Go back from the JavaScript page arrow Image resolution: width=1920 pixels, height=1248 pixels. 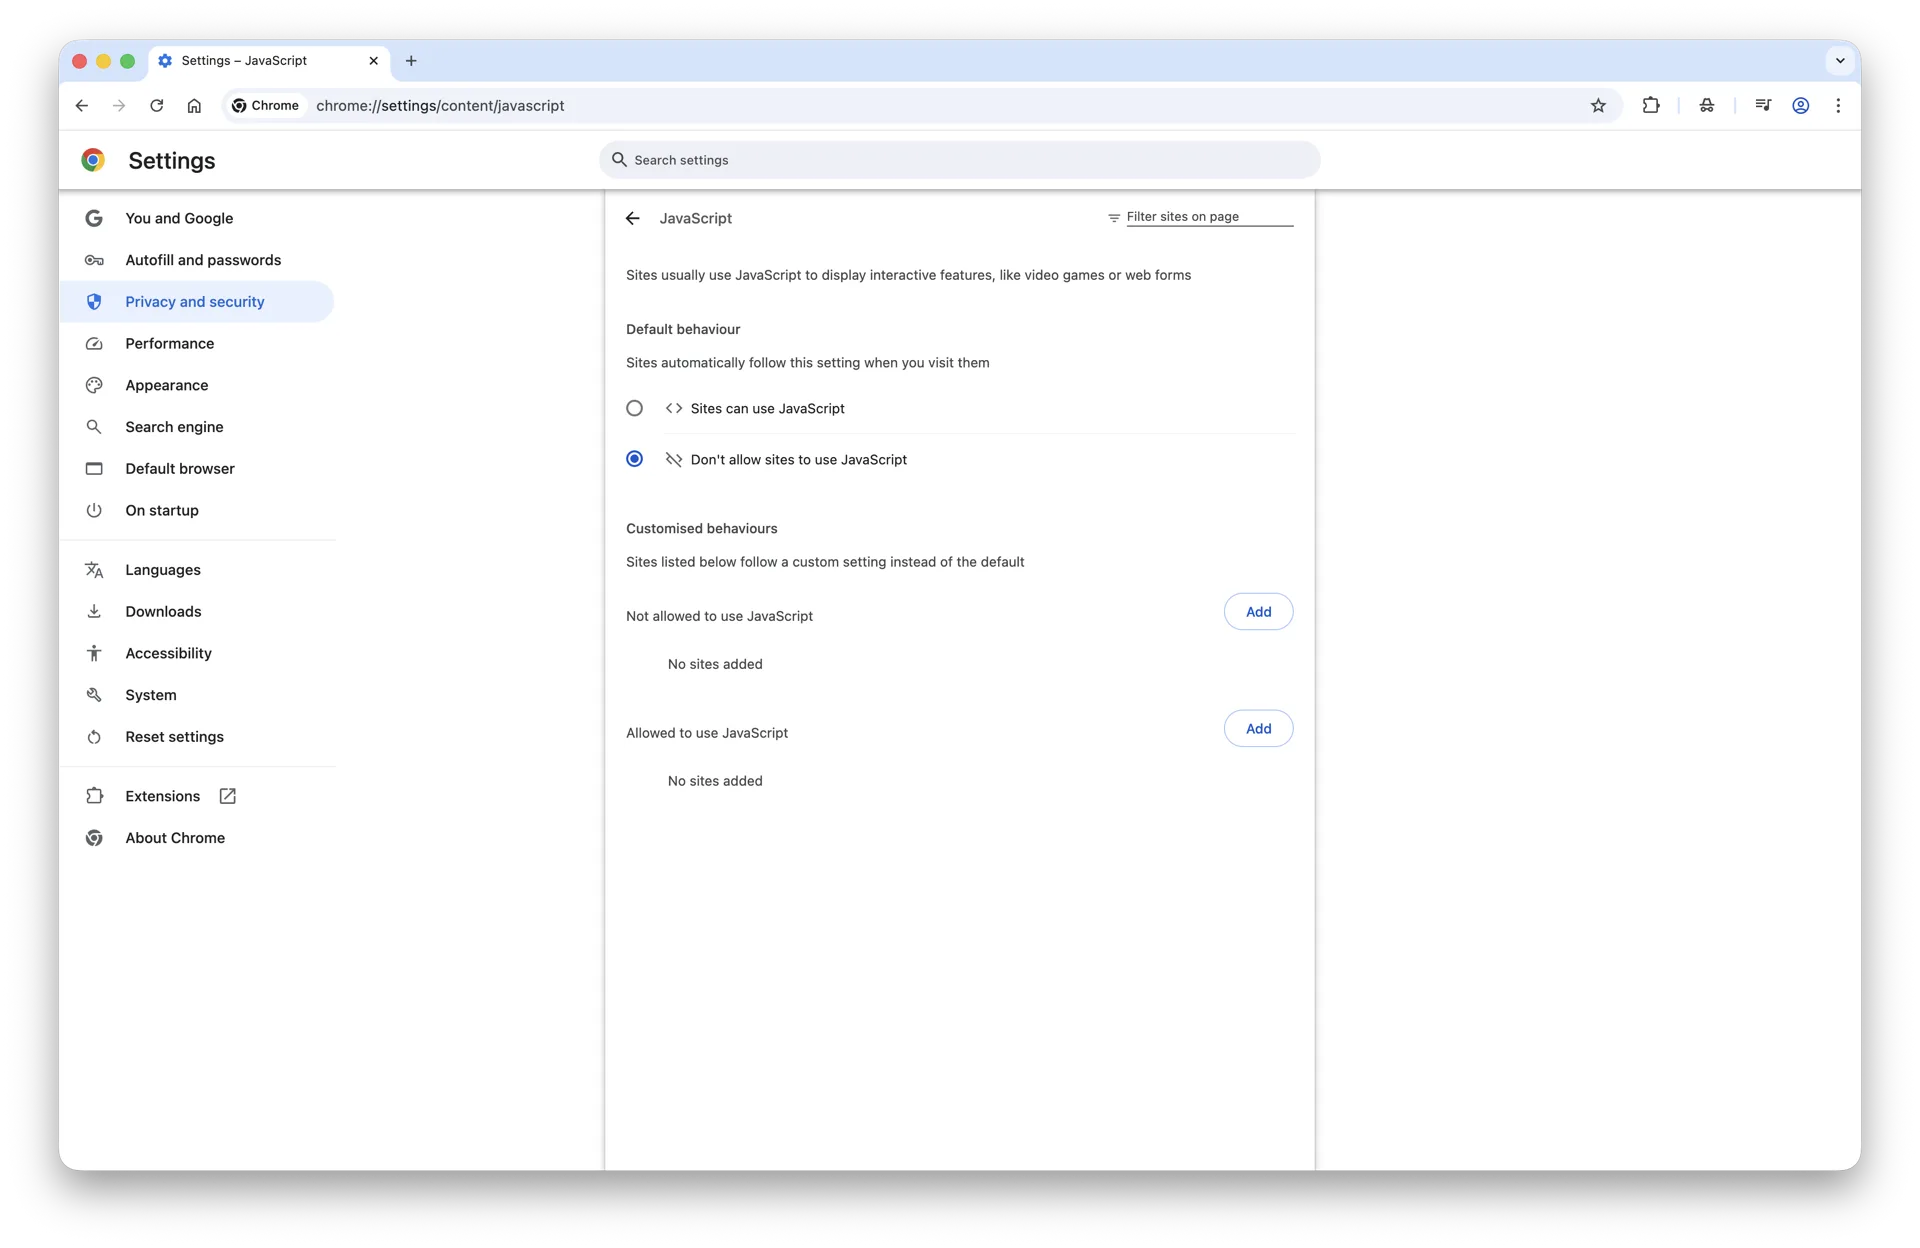[x=632, y=218]
